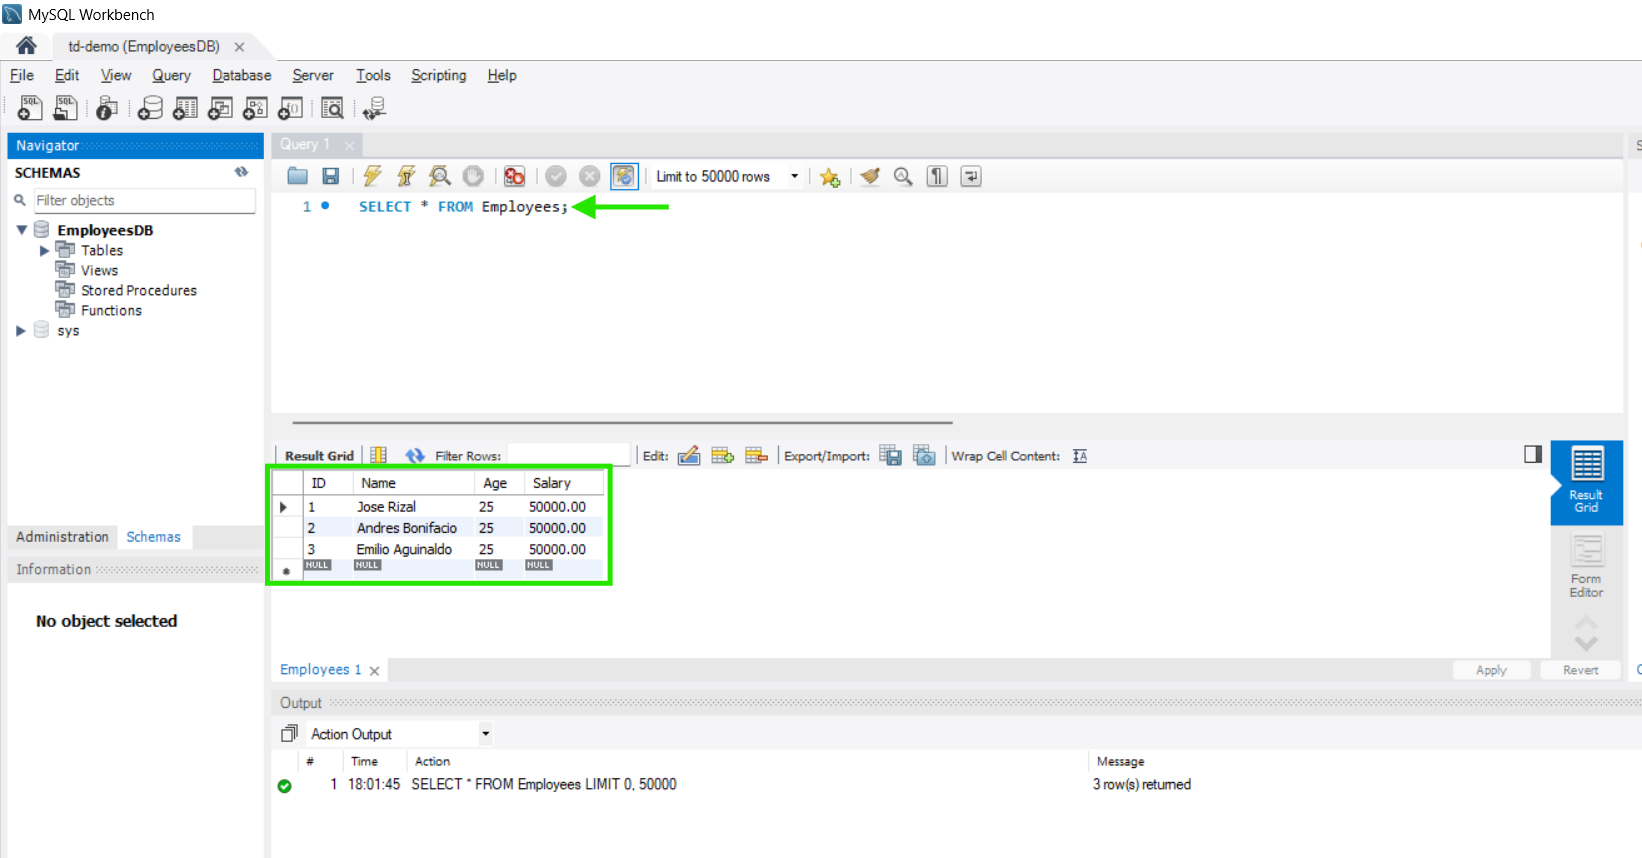Select the Form Editor view button
The image size is (1642, 858).
coord(1585,566)
